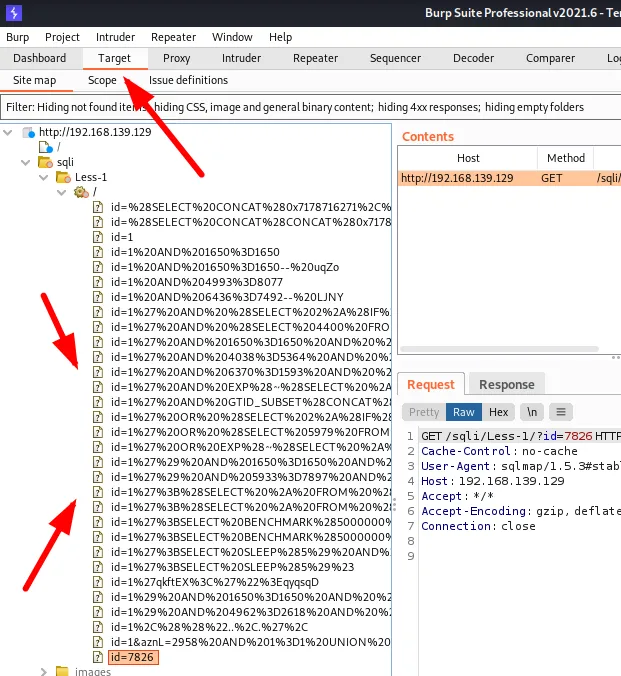Open the Window menu

(x=232, y=37)
